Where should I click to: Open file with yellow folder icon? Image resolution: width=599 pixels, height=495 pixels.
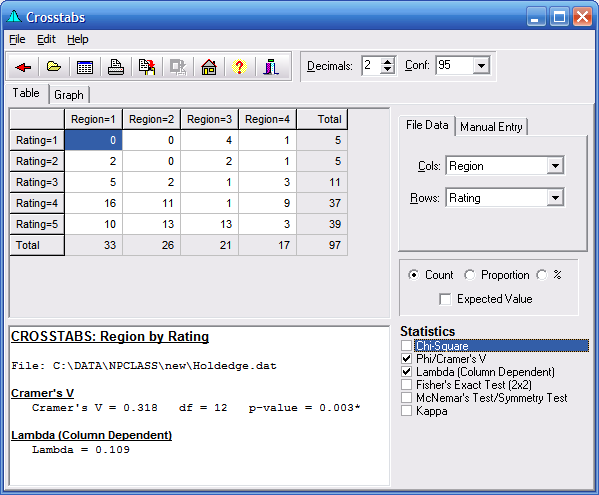pyautogui.click(x=54, y=67)
